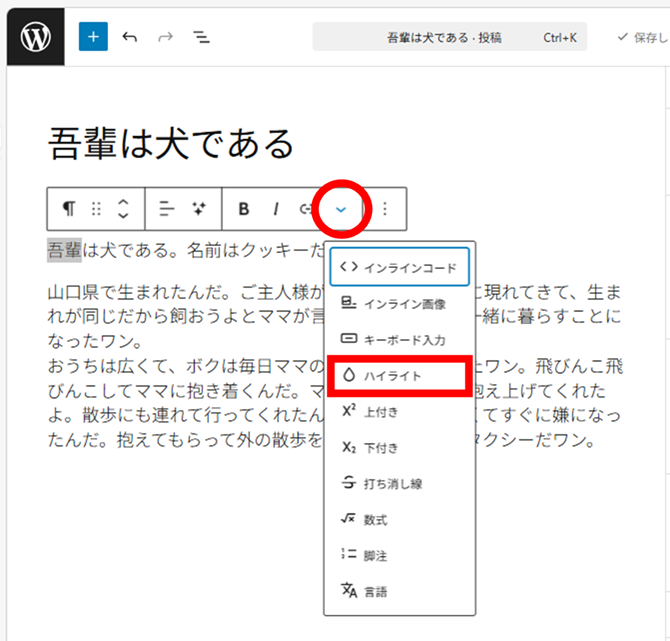Toggle bold formatting
The width and height of the screenshot is (670, 641).
click(x=243, y=209)
